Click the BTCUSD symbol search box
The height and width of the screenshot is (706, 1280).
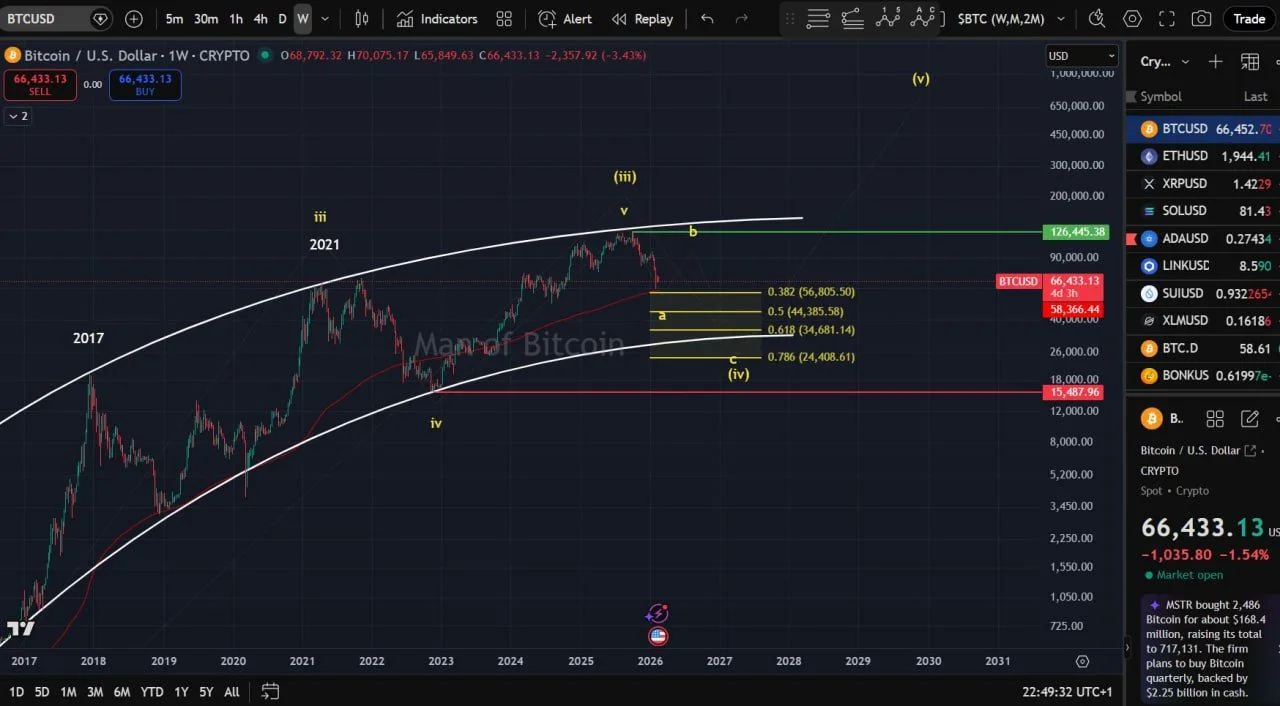coord(57,18)
